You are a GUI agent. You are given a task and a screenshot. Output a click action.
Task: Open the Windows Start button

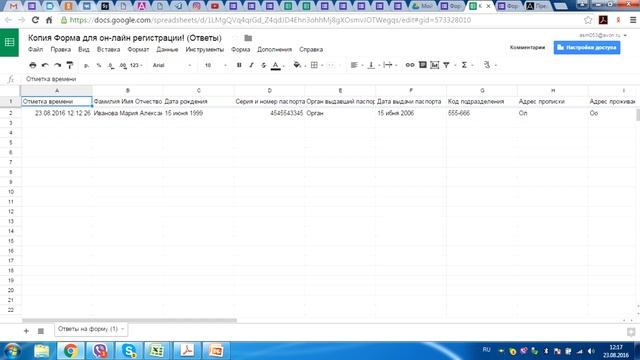[11, 351]
